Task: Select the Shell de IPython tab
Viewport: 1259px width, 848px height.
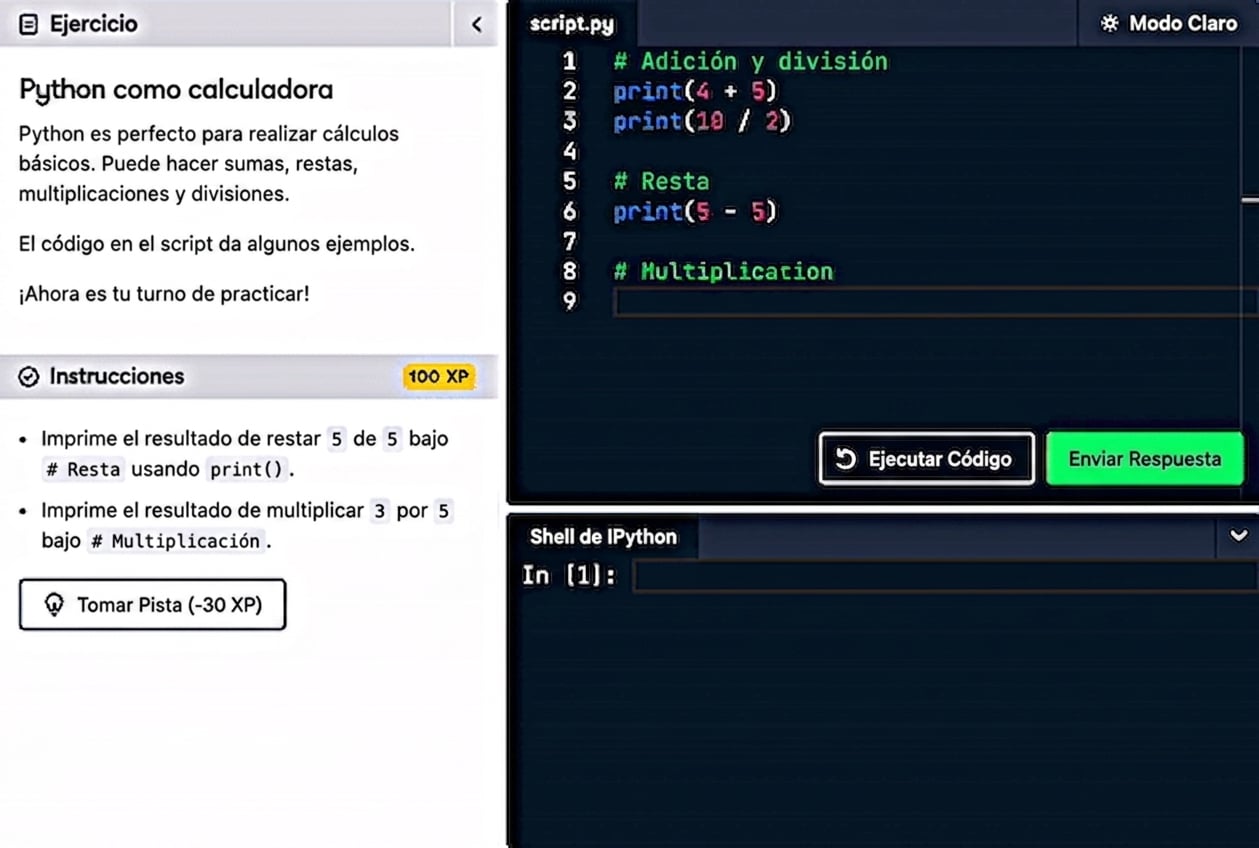Action: [x=603, y=537]
